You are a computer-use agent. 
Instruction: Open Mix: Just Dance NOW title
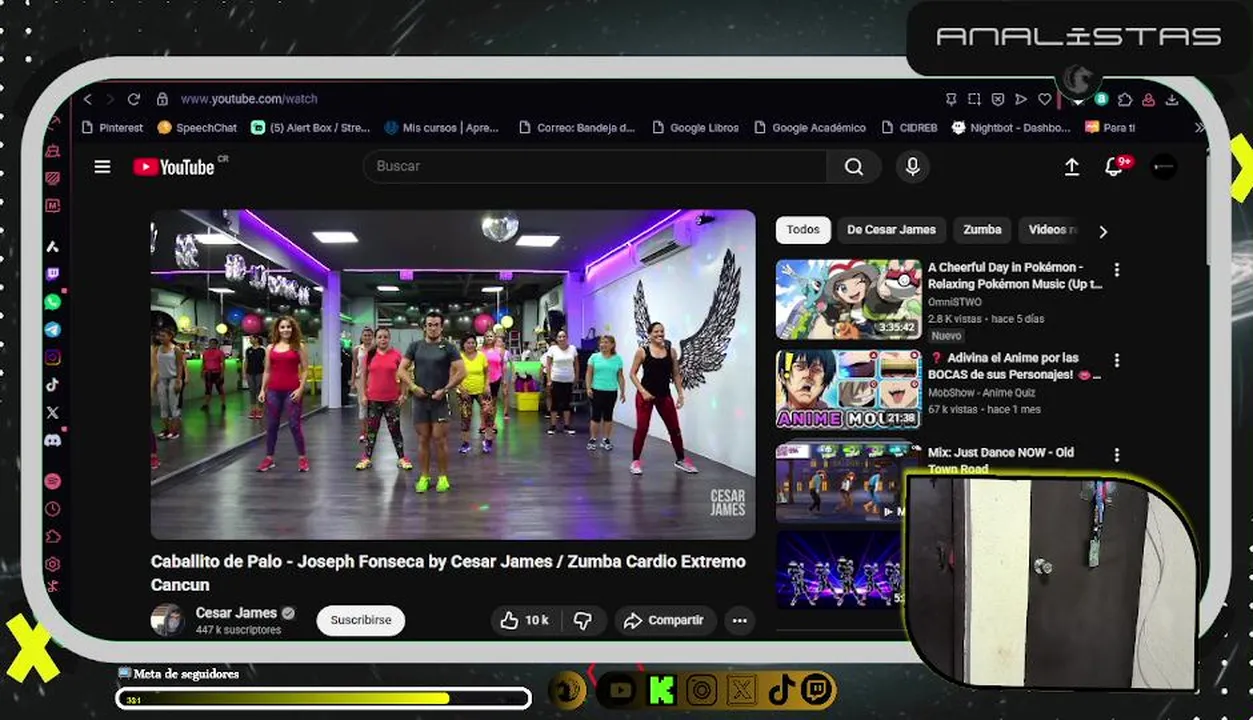(x=1000, y=460)
